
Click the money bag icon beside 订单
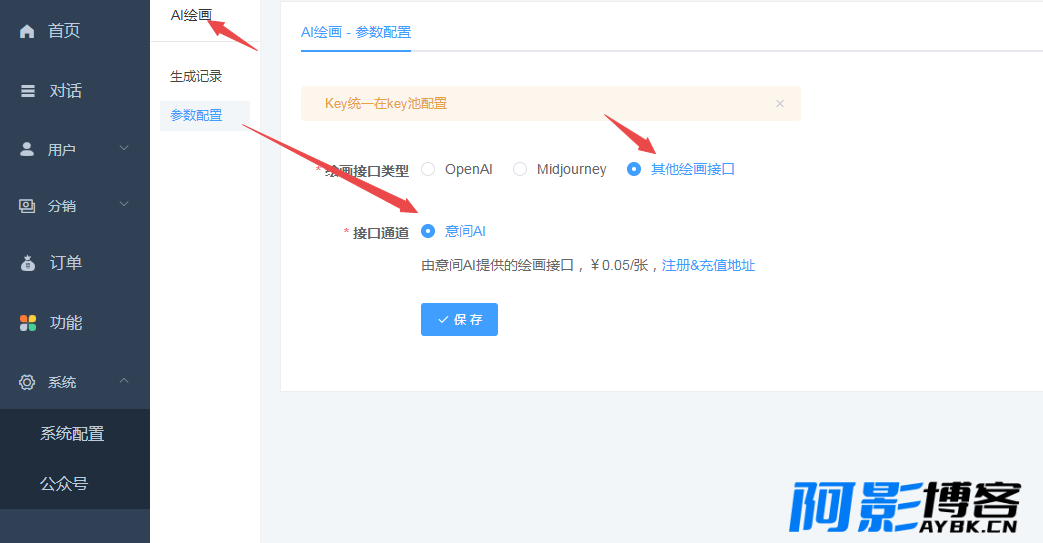(x=27, y=263)
